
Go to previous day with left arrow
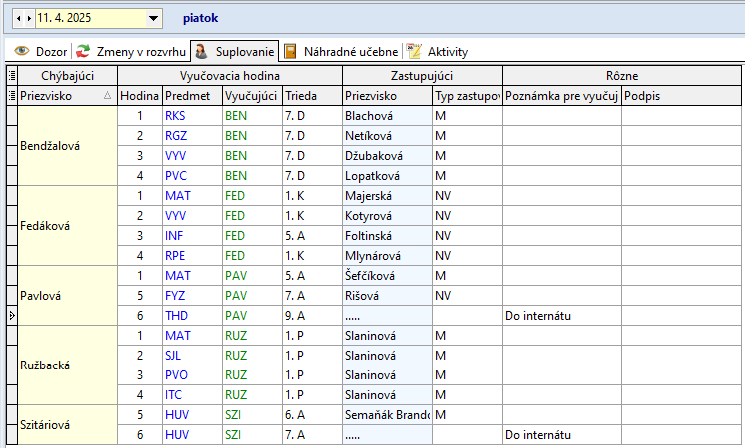pyautogui.click(x=18, y=18)
